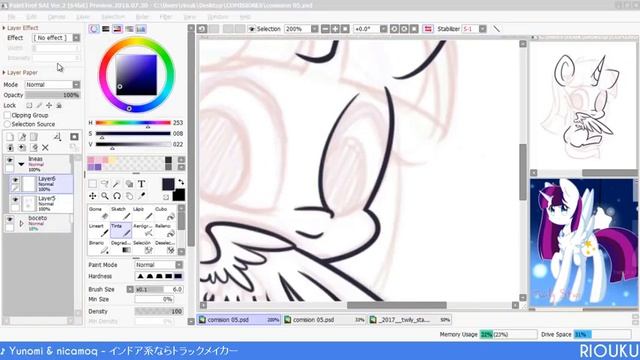This screenshot has width=640, height=360.
Task: Adjust the Hue H slider
Action: point(133,123)
